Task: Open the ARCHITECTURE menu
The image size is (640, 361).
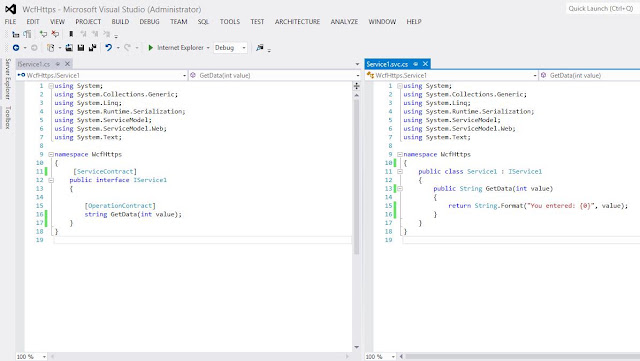Action: 298,22
